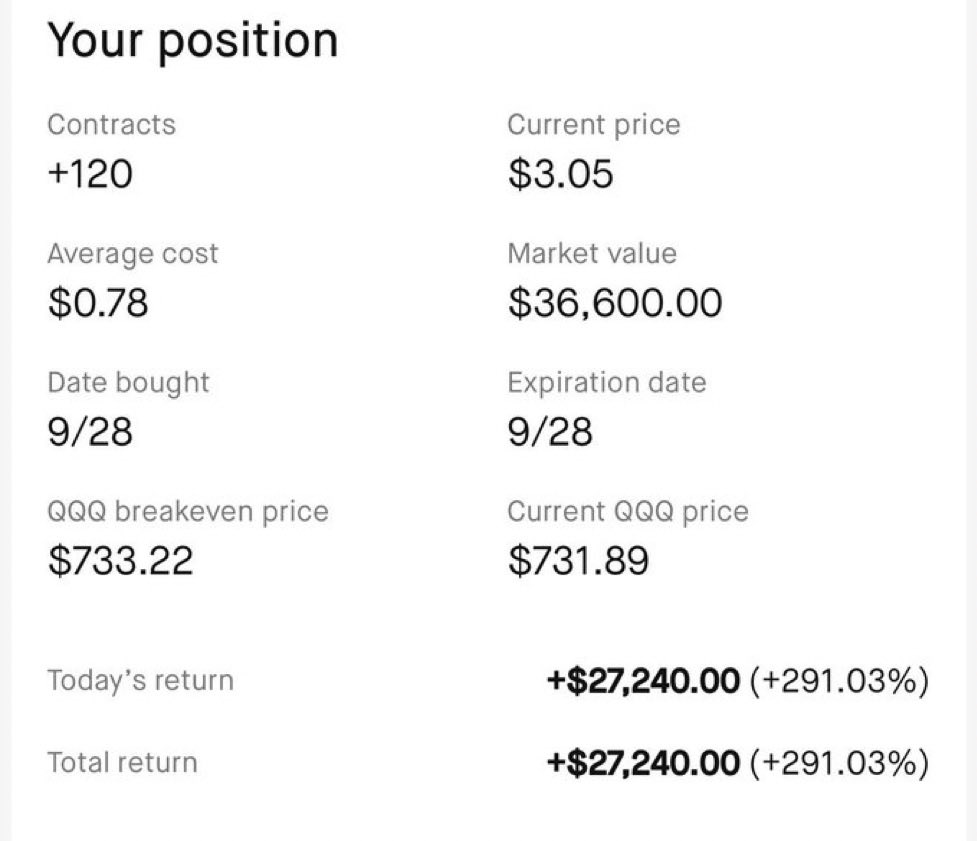Click the 9/28 date bought value
Viewport: 977px width, 841px height.
point(90,432)
